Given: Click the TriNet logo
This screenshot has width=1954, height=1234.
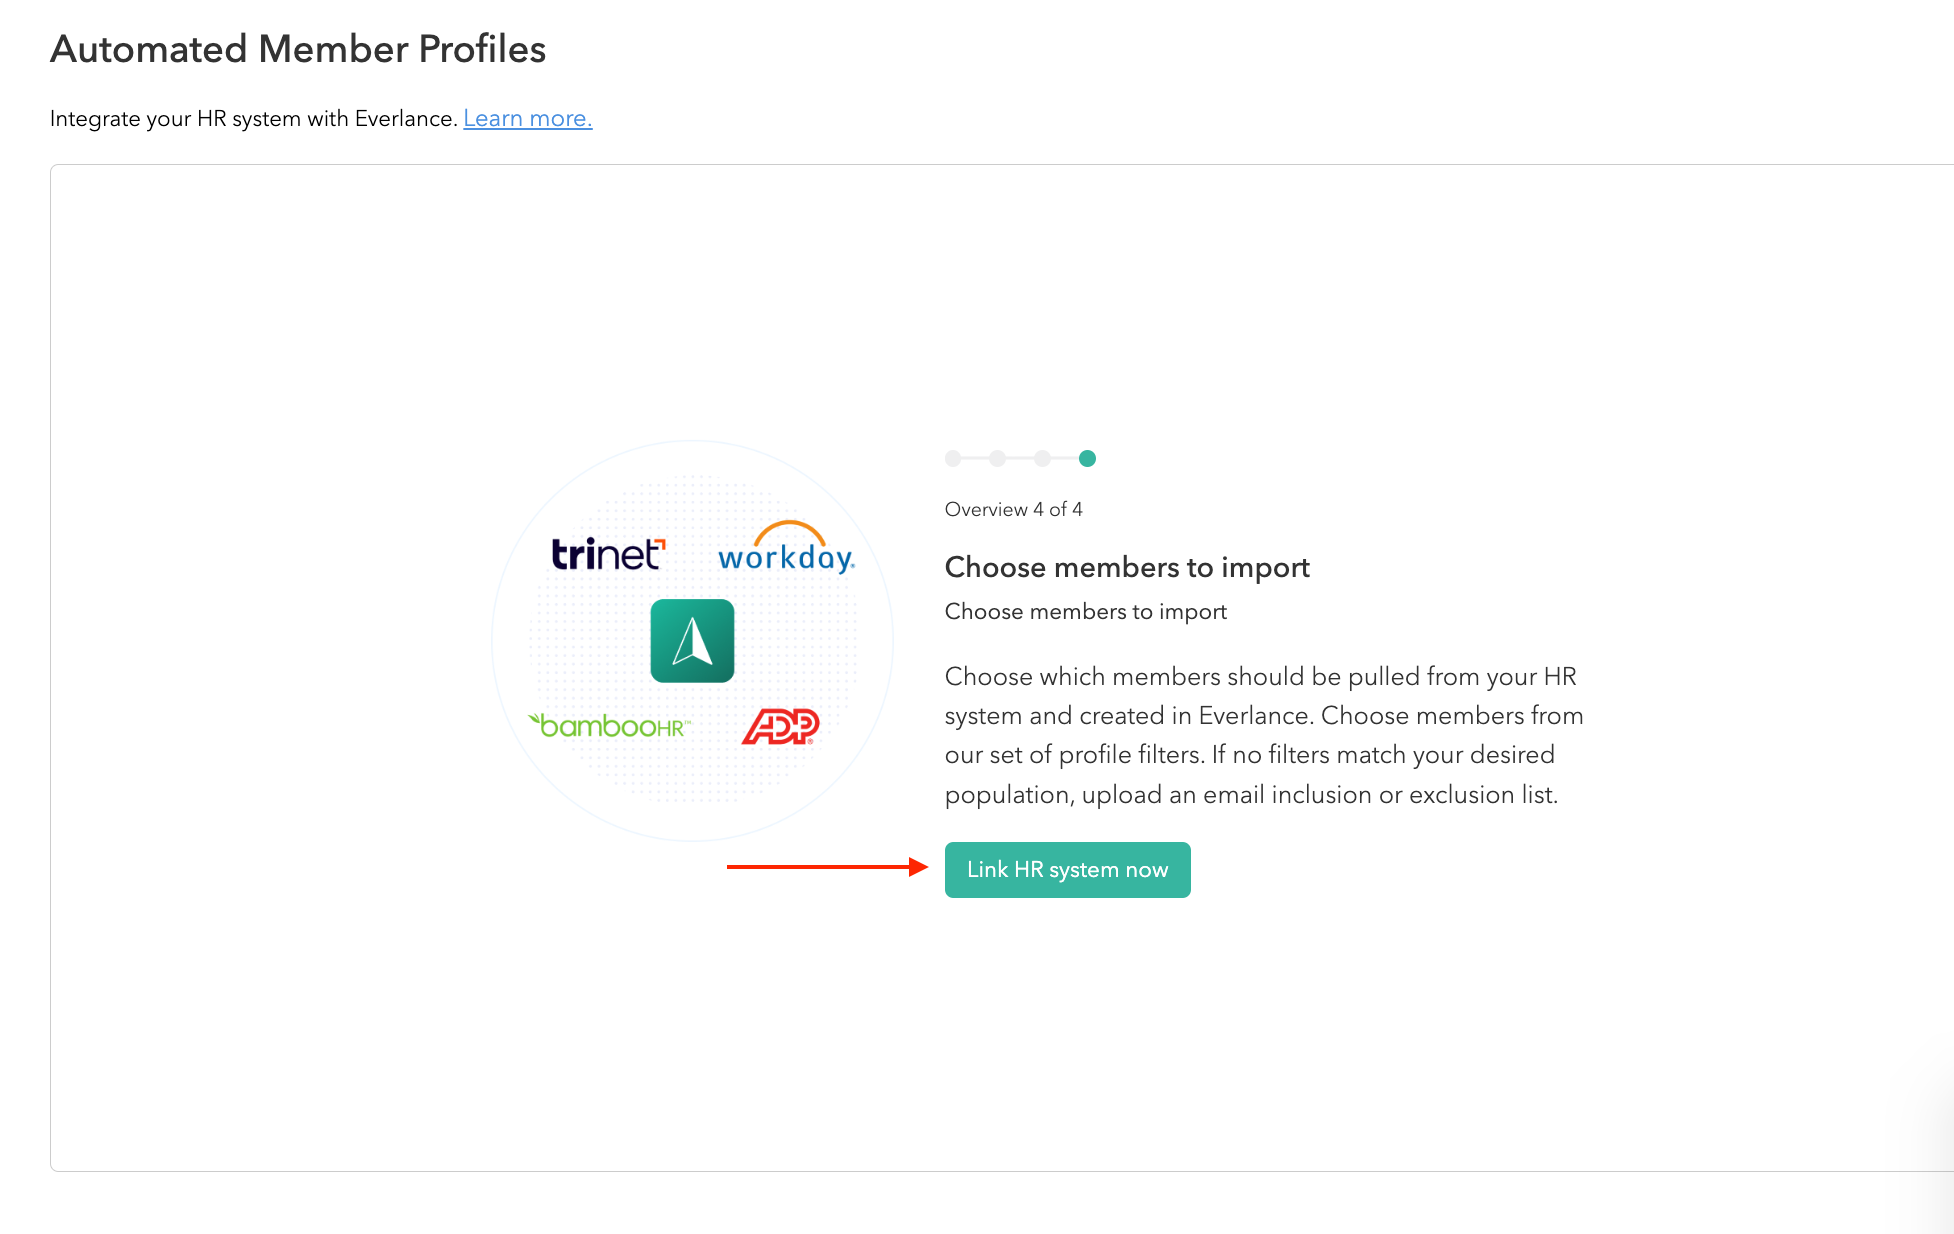Looking at the screenshot, I should (608, 554).
